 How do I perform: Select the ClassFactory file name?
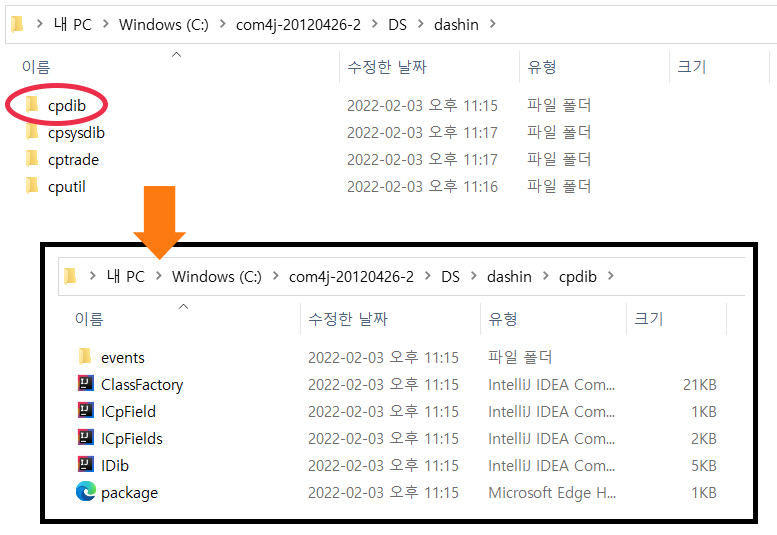[x=142, y=385]
